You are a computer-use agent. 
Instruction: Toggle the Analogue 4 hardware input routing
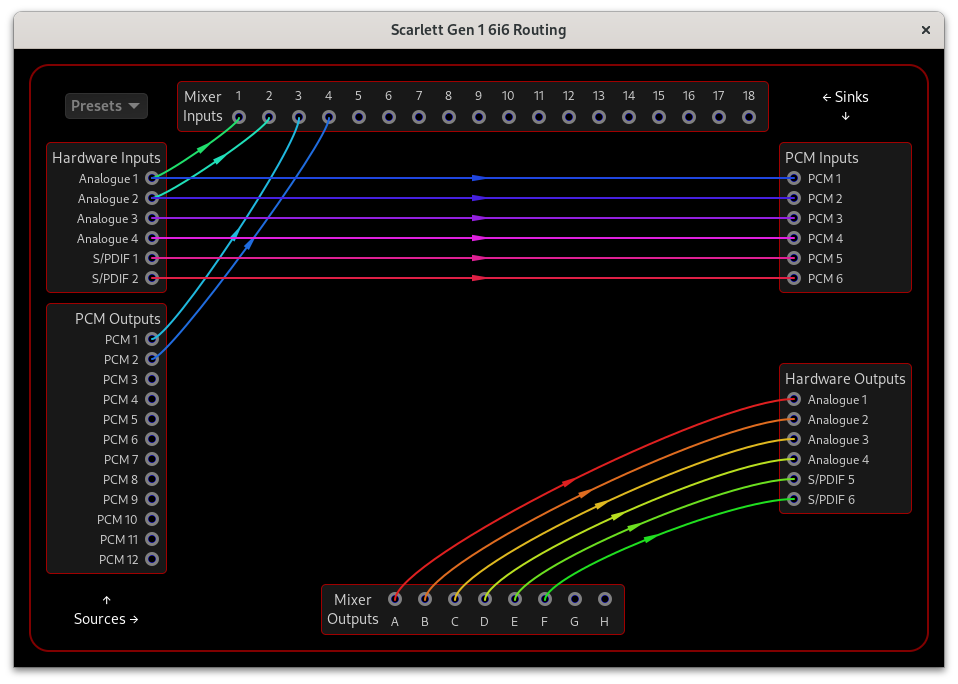(152, 238)
